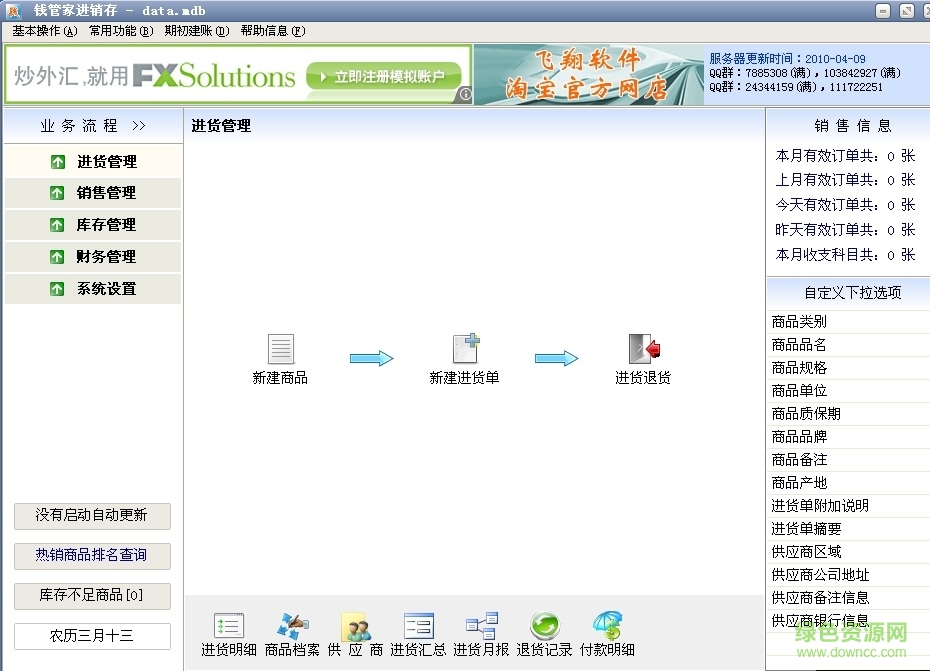The image size is (930, 671).
Task: 打开"商品档案"图标
Action: pyautogui.click(x=291, y=628)
